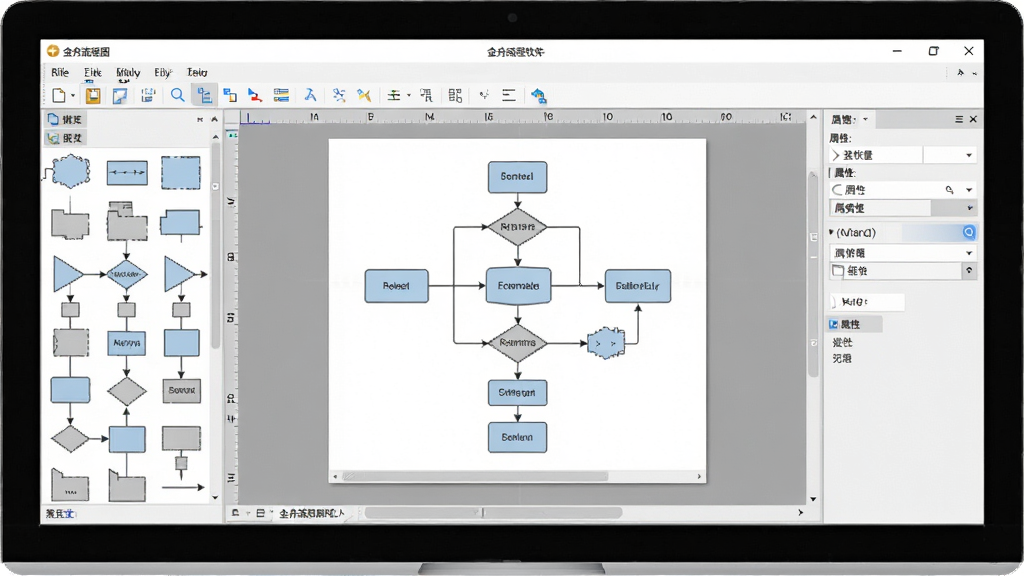Collapse the shapes panel with its chevron
This screenshot has height=576, width=1024.
(214, 120)
